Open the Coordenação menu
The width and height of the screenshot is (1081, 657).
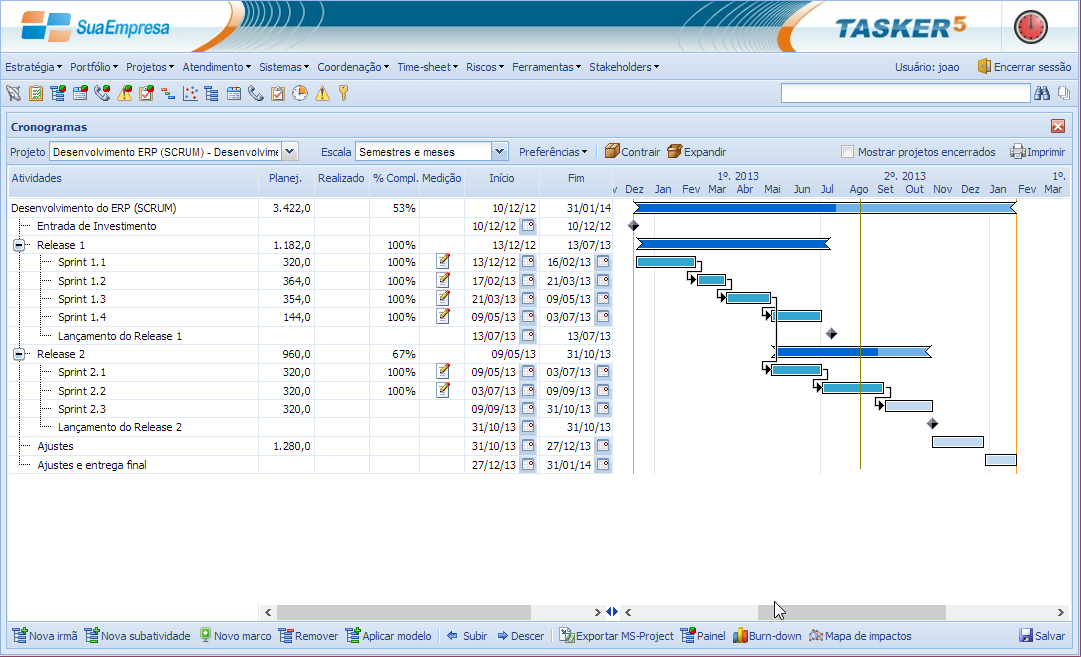[x=353, y=67]
